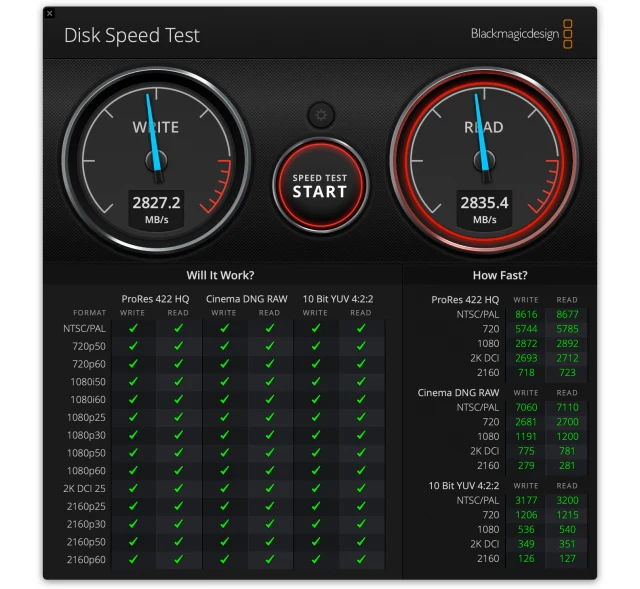Click the READ gauge speed readout
640x589 pixels.
tap(484, 209)
